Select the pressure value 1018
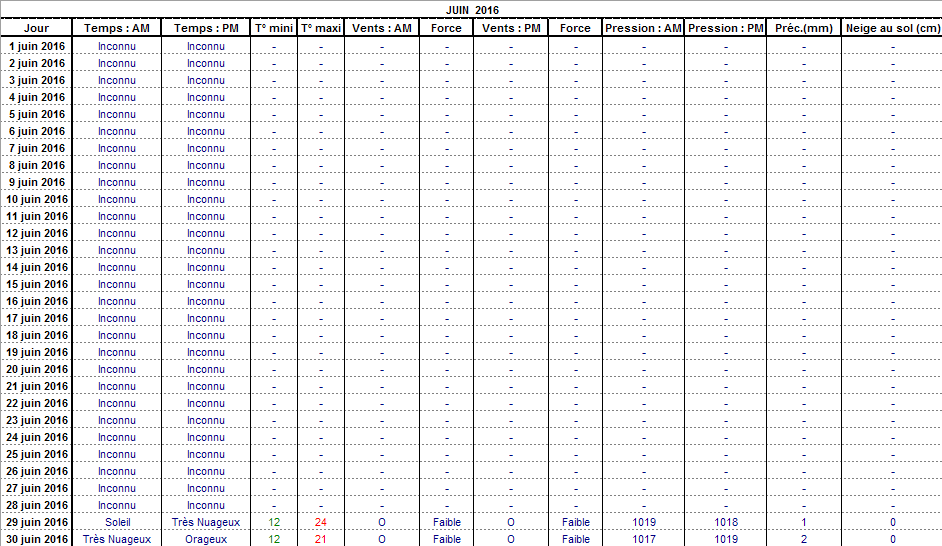This screenshot has width=942, height=546. [x=726, y=522]
